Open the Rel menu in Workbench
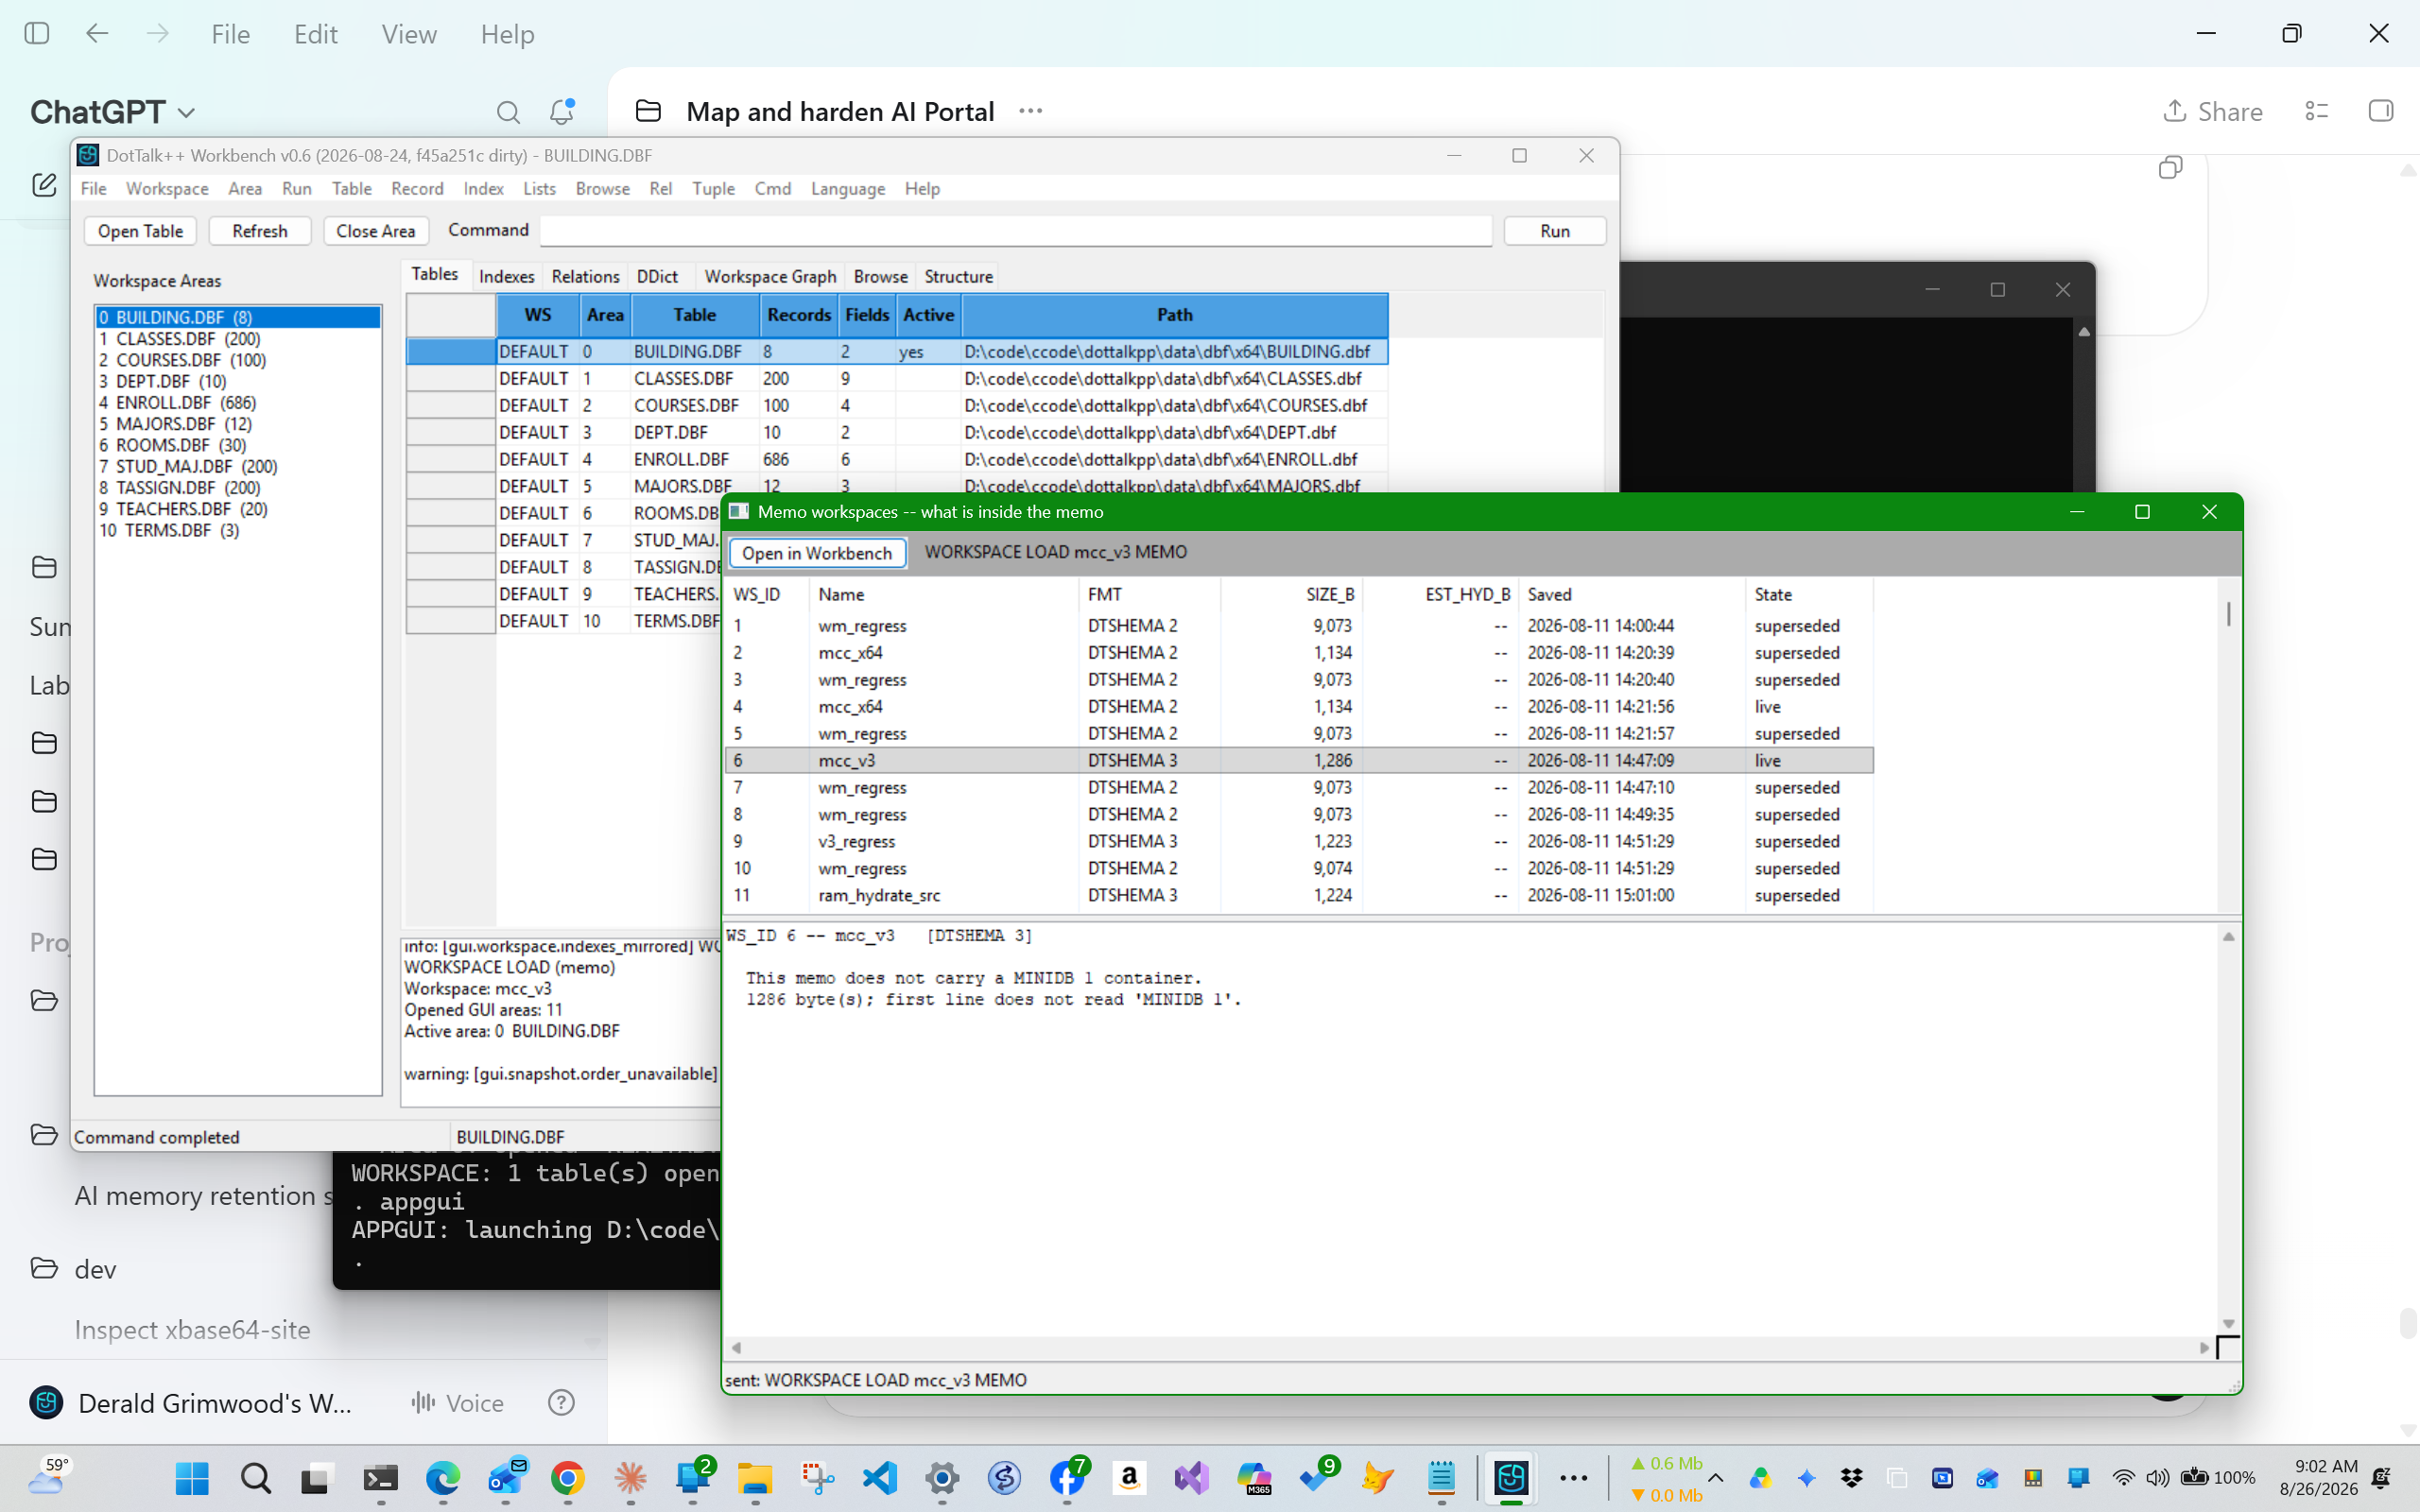Viewport: 2420px width, 1512px height. (x=660, y=188)
